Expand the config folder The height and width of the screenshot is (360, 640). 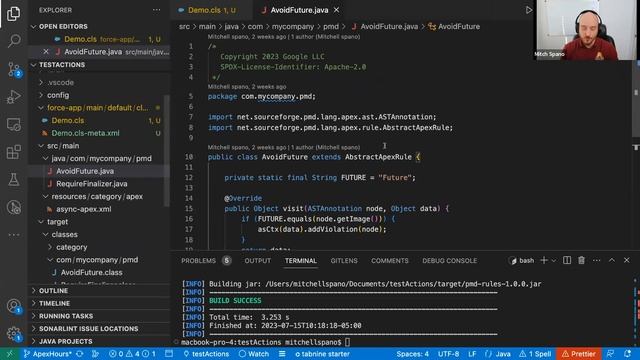coord(58,95)
